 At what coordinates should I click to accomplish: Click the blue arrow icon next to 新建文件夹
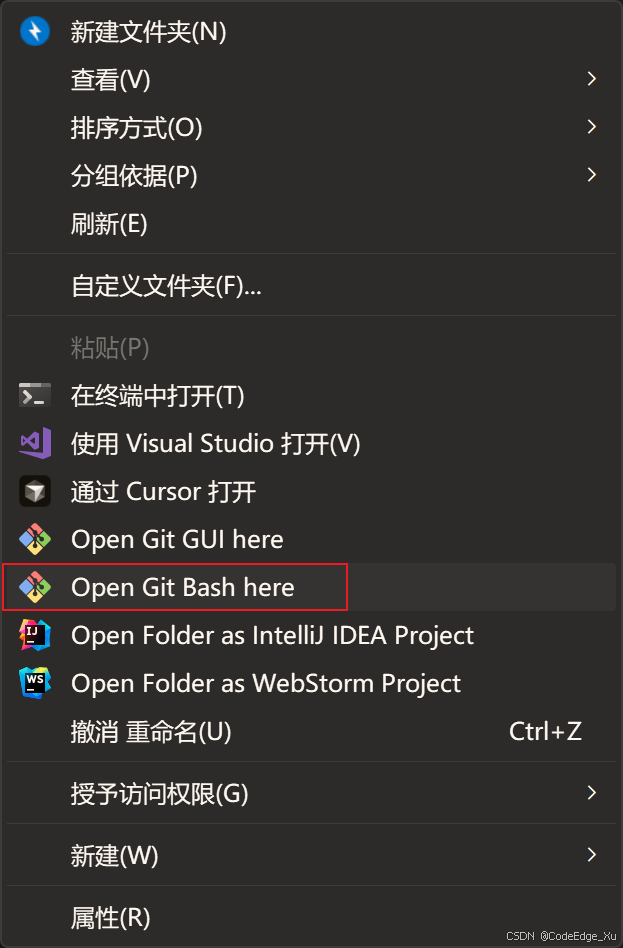pos(34,31)
